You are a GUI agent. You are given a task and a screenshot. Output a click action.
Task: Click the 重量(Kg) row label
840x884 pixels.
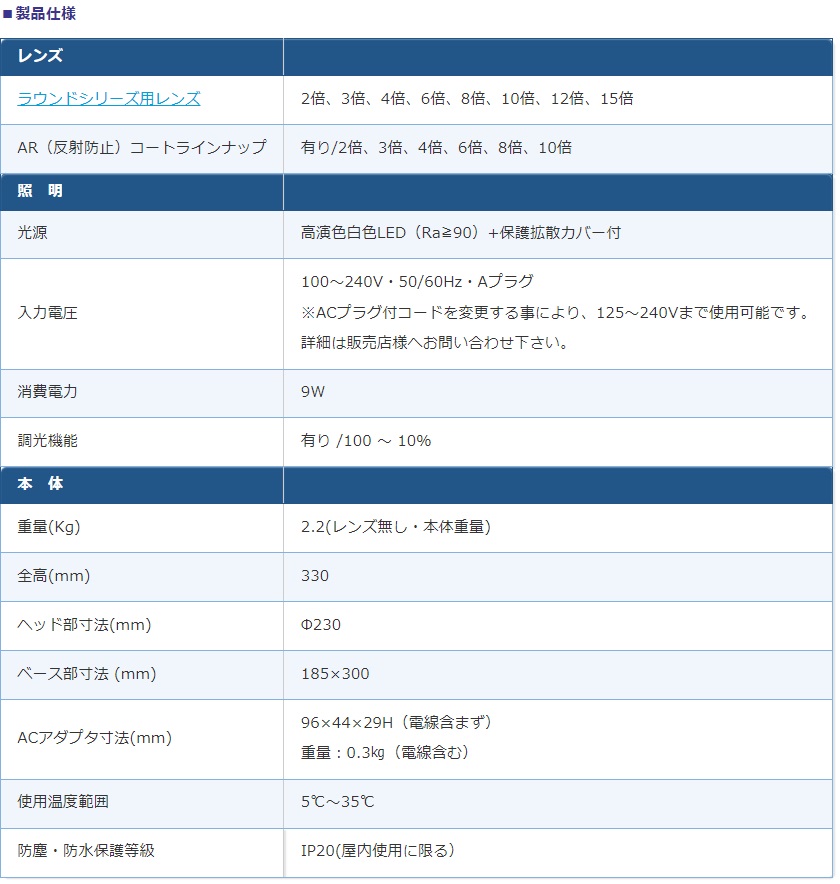pyautogui.click(x=49, y=527)
